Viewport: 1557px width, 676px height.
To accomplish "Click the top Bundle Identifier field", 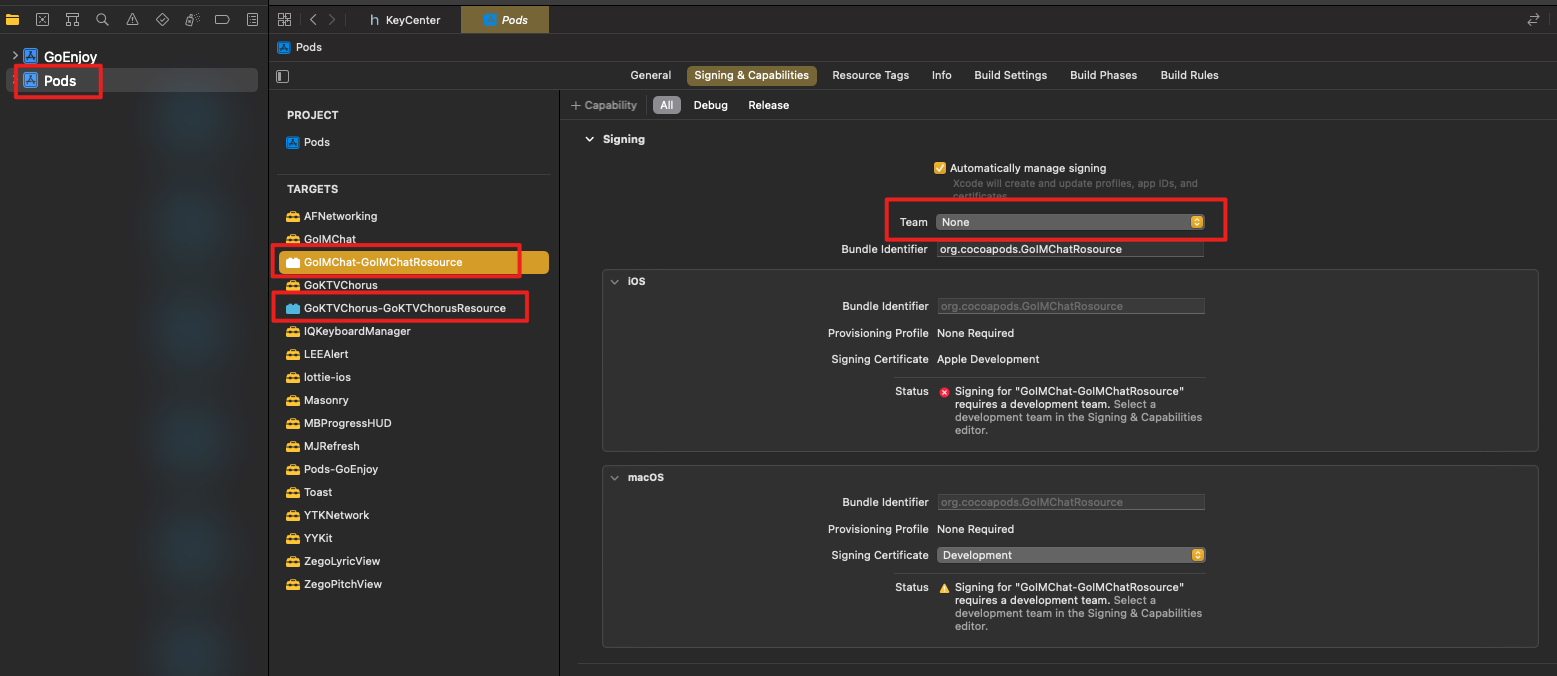I will point(1070,249).
